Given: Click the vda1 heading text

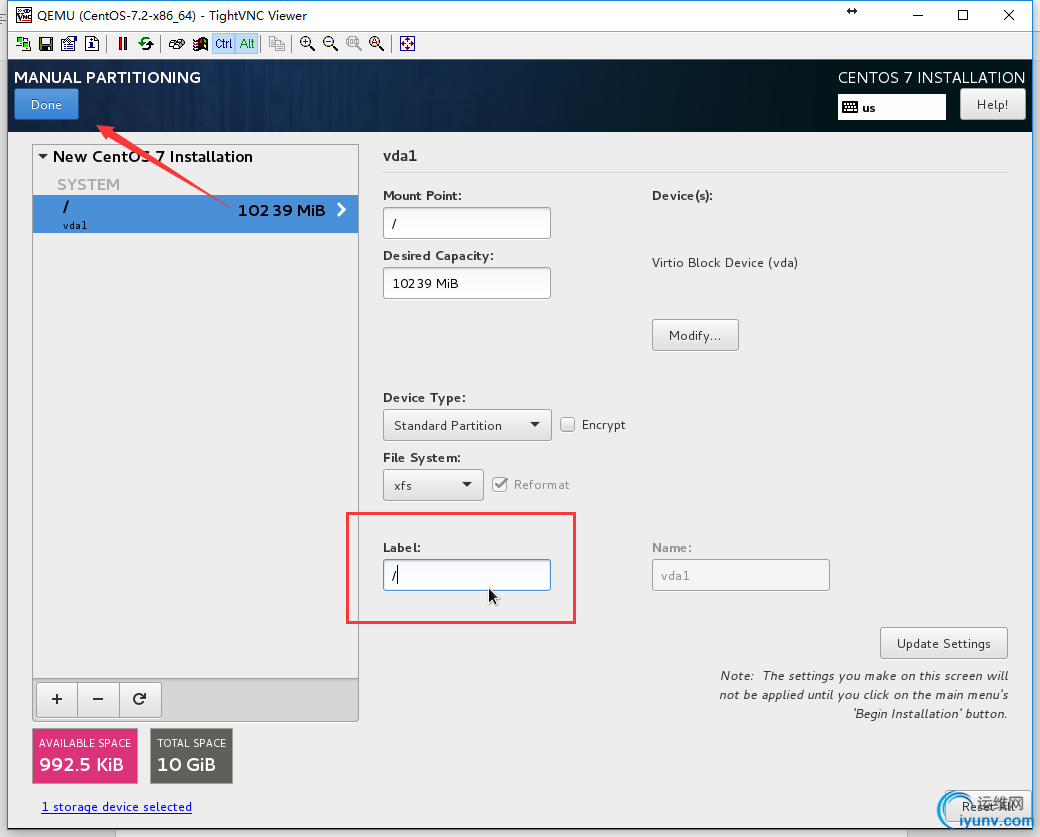Looking at the screenshot, I should (x=400, y=156).
